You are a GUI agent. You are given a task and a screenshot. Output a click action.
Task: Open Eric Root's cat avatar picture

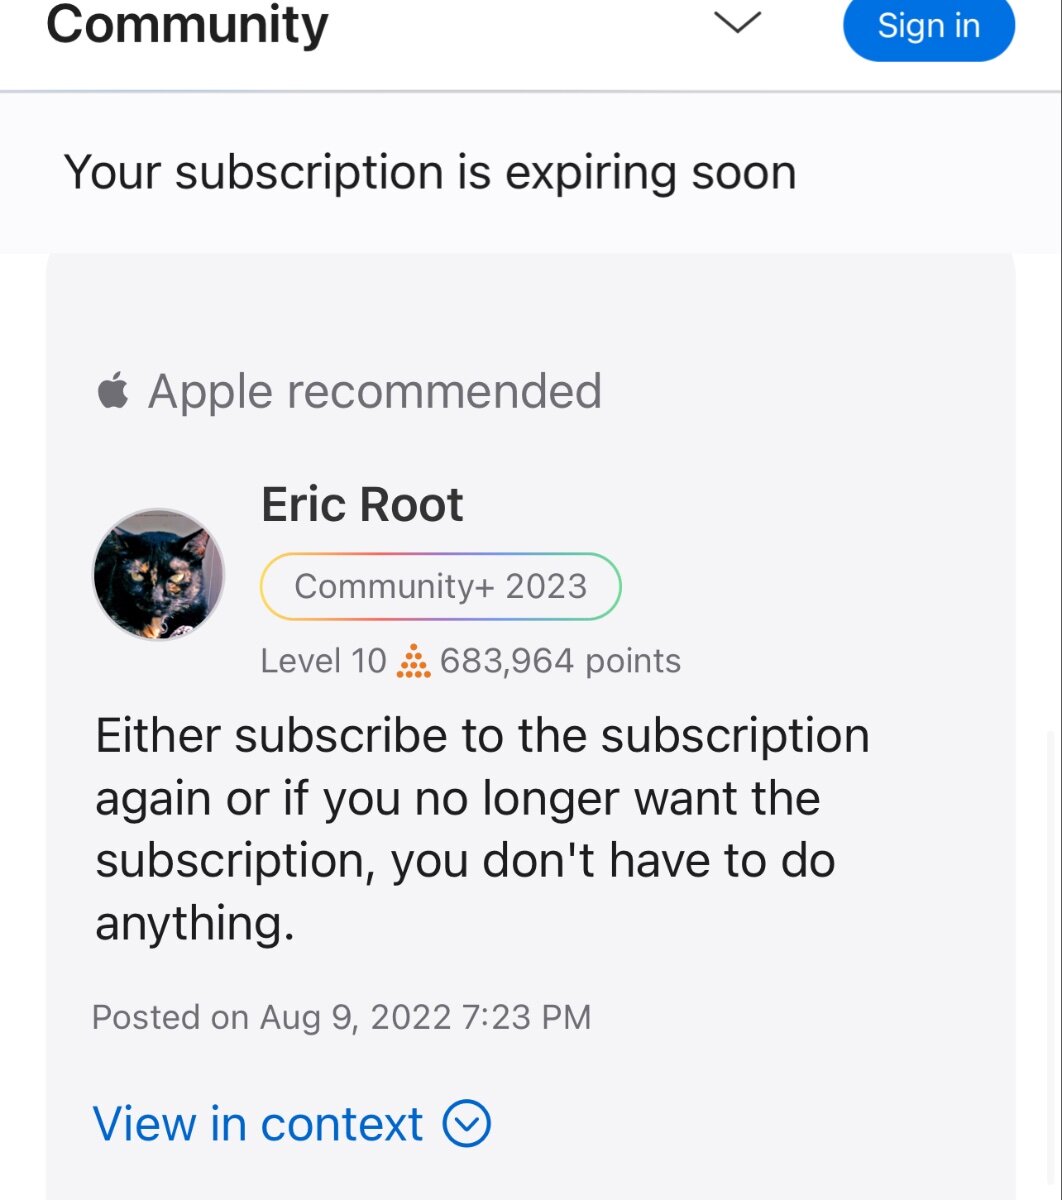[158, 574]
